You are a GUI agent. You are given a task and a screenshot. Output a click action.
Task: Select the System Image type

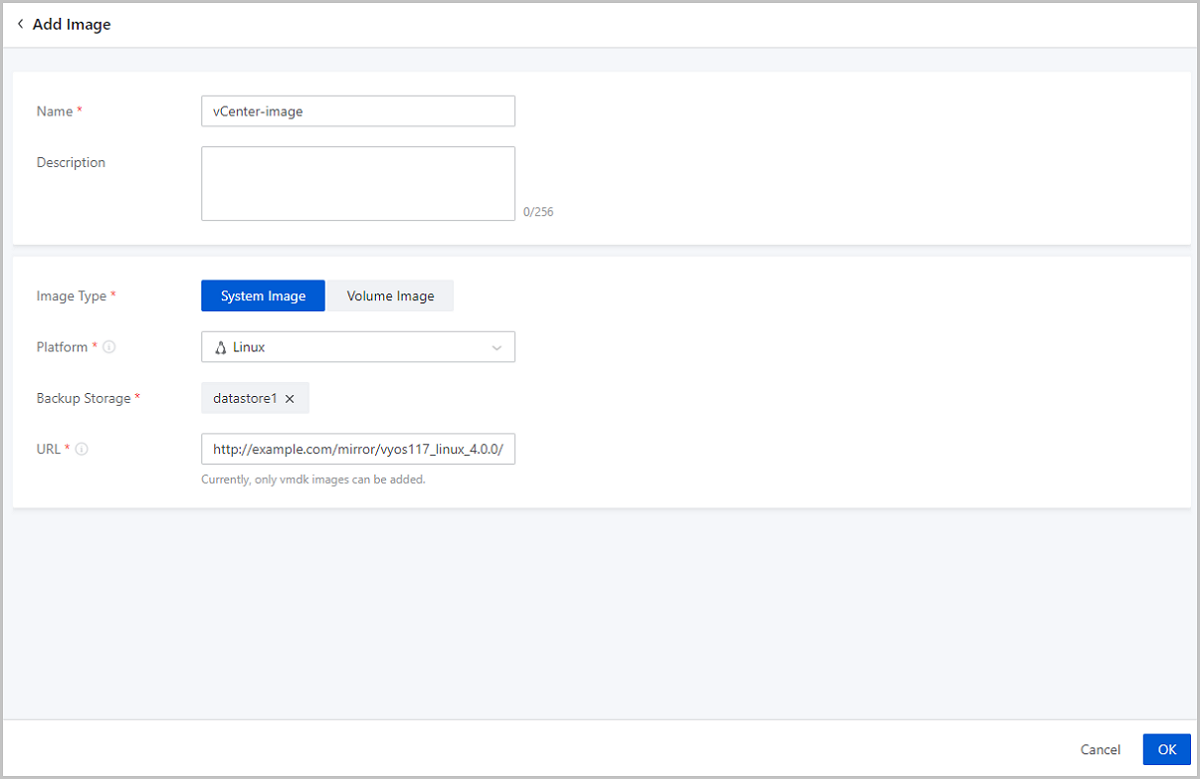tap(263, 296)
